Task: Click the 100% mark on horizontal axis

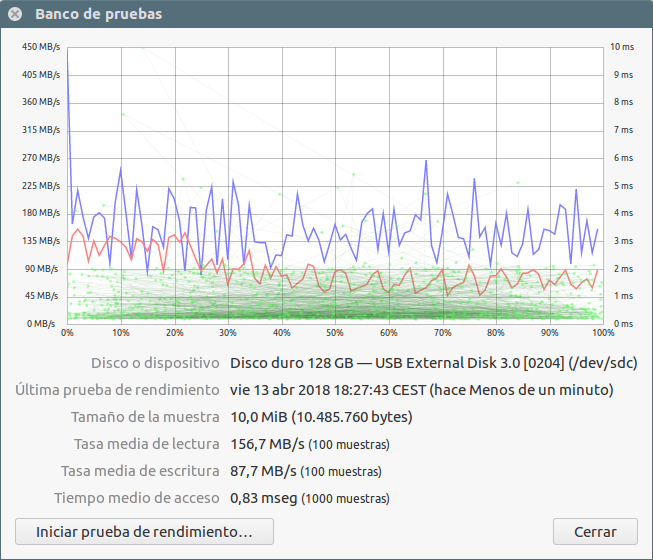Action: (602, 333)
